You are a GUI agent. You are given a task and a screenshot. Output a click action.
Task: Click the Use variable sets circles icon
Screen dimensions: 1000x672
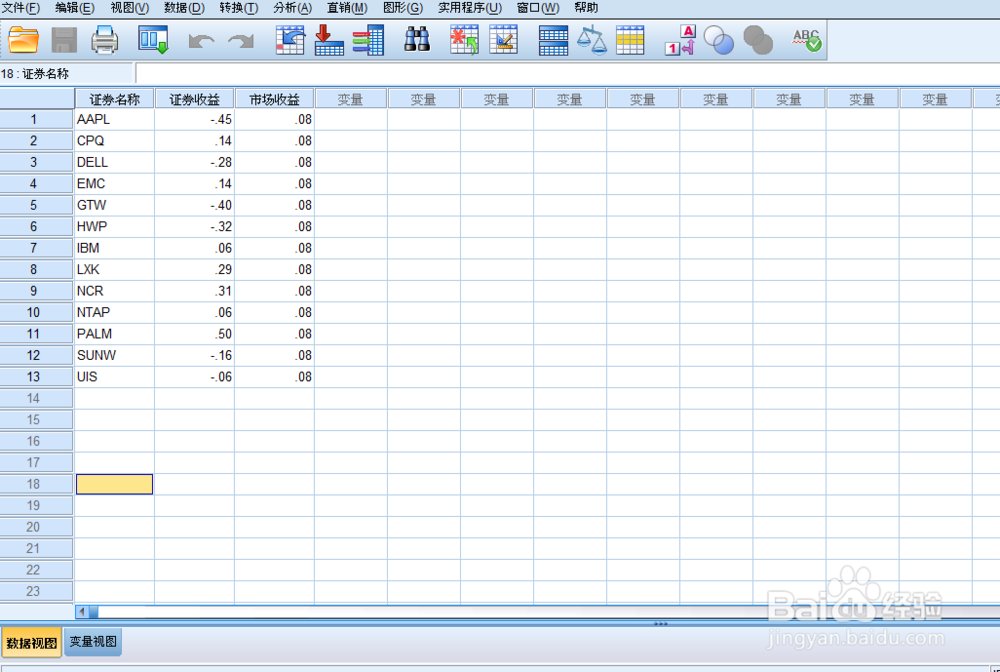coord(719,40)
